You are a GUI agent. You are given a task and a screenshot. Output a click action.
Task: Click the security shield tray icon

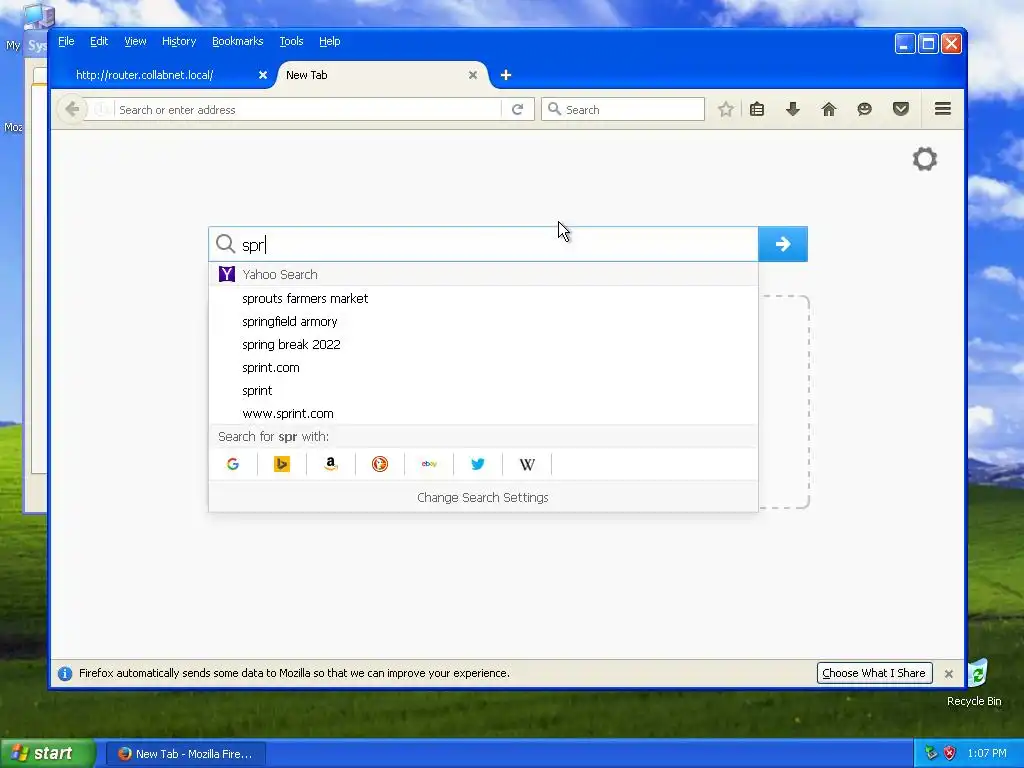coord(950,753)
